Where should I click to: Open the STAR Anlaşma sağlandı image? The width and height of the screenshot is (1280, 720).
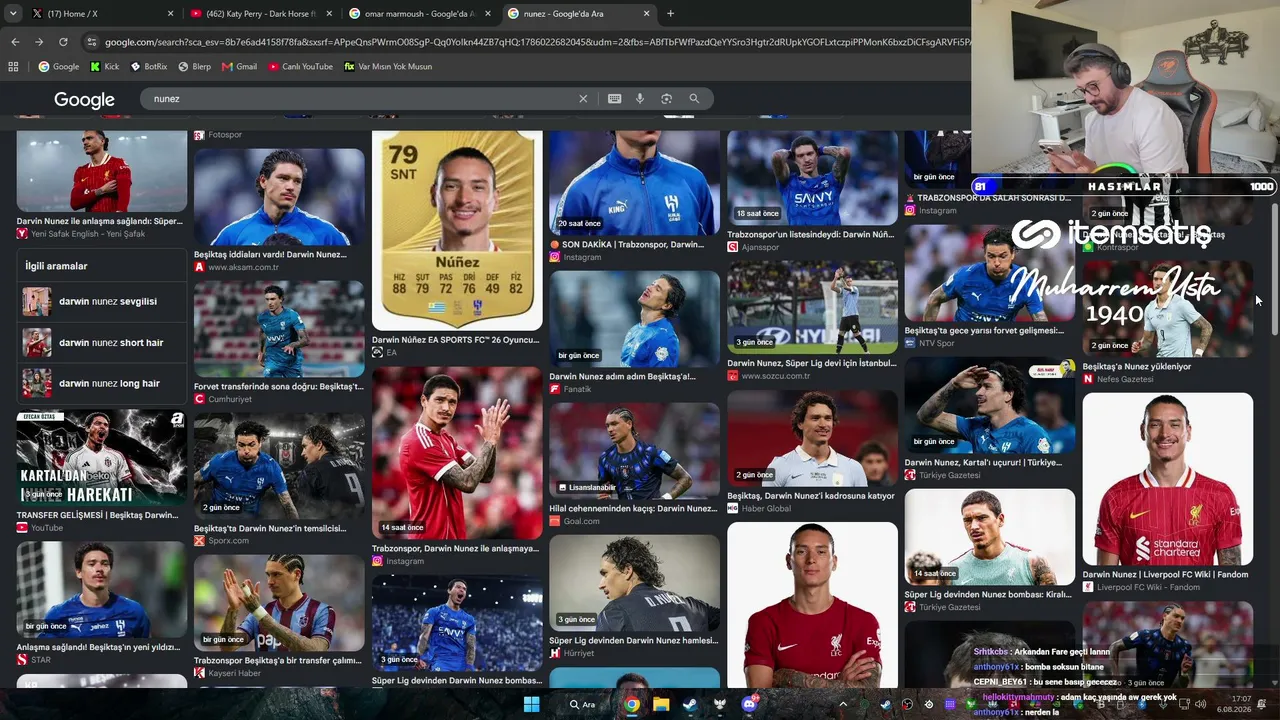(x=101, y=590)
